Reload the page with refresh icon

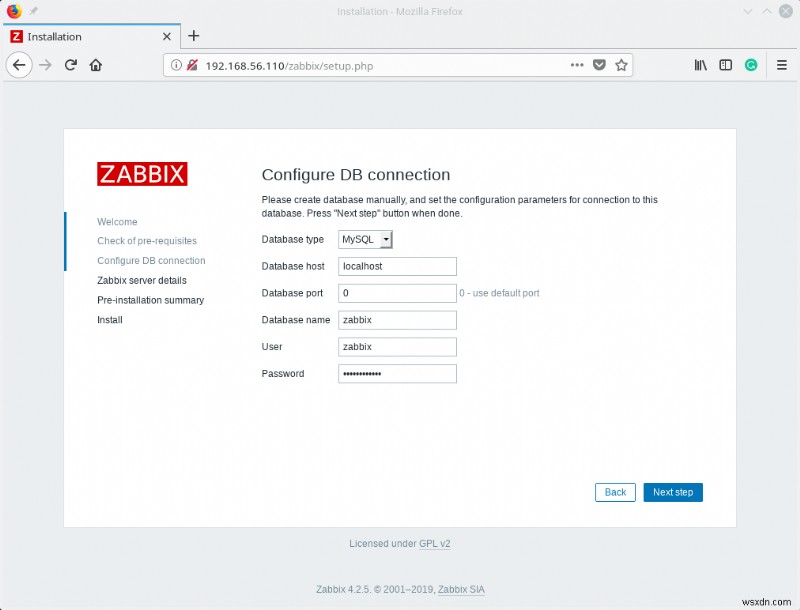click(70, 65)
